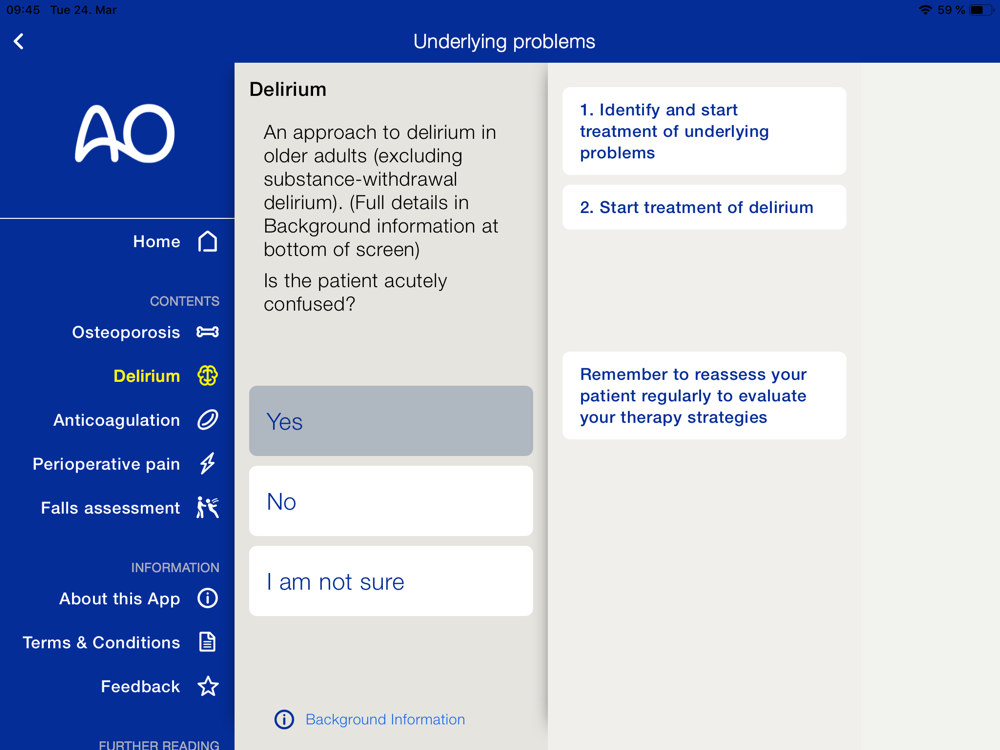The width and height of the screenshot is (1000, 750).
Task: Tap the 'An approach to delirium' description text
Action: click(x=381, y=191)
